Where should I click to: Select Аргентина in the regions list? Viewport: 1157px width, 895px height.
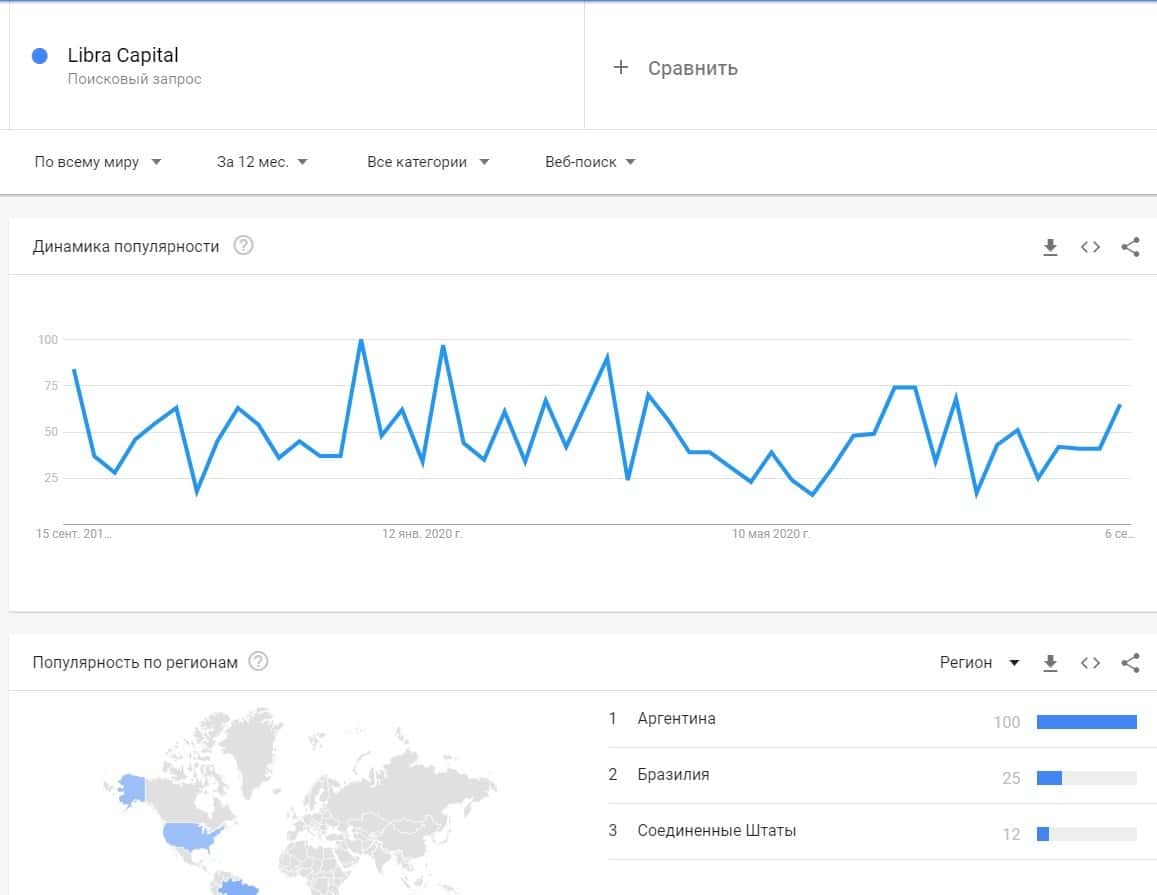coord(676,719)
